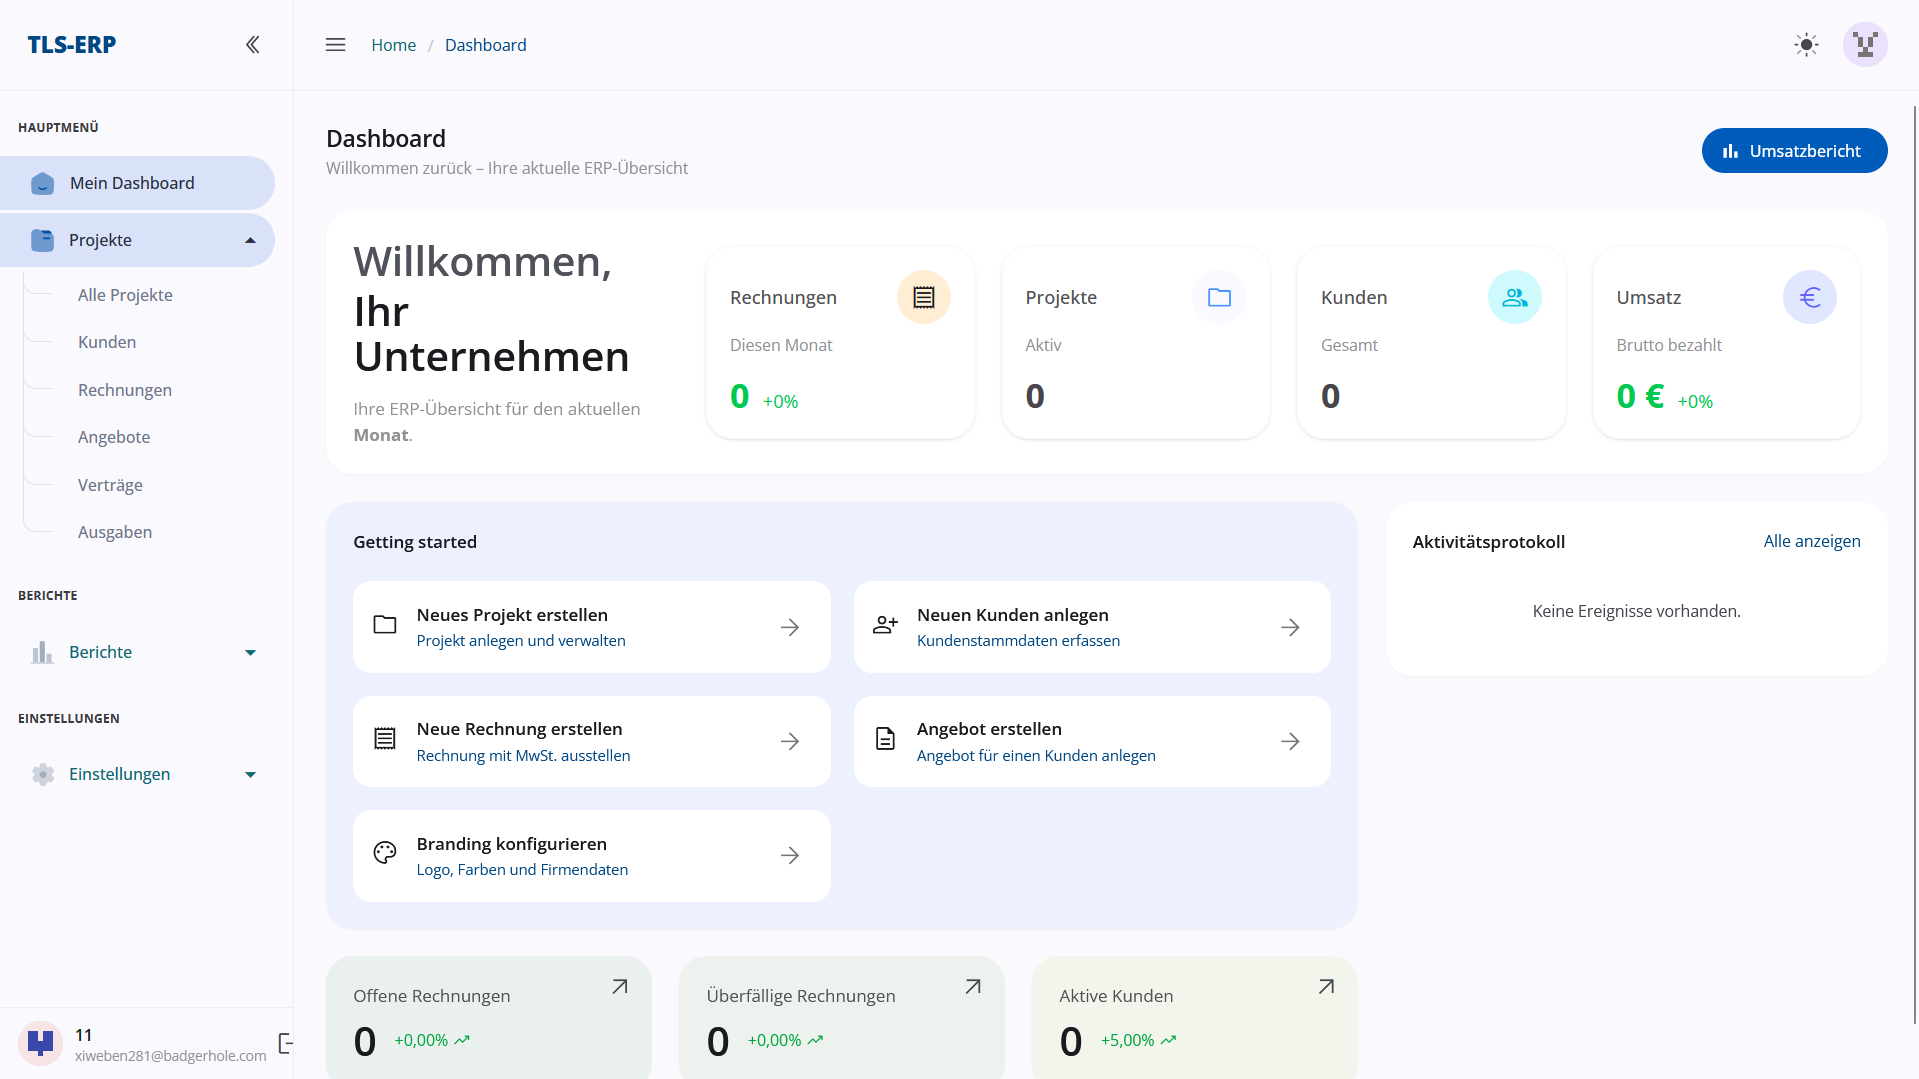Expand the Berichte menu
The image size is (1919, 1079).
click(137, 652)
